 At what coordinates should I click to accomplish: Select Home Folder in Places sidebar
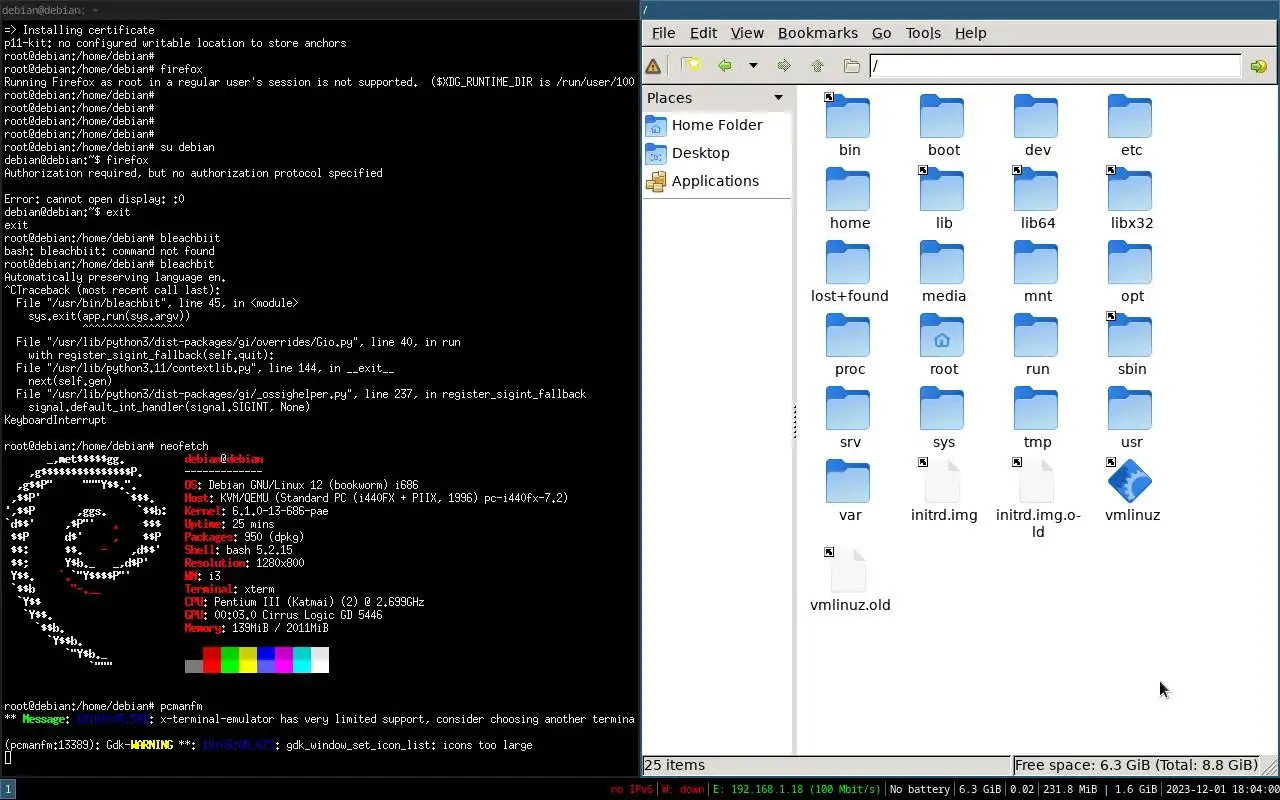716,125
